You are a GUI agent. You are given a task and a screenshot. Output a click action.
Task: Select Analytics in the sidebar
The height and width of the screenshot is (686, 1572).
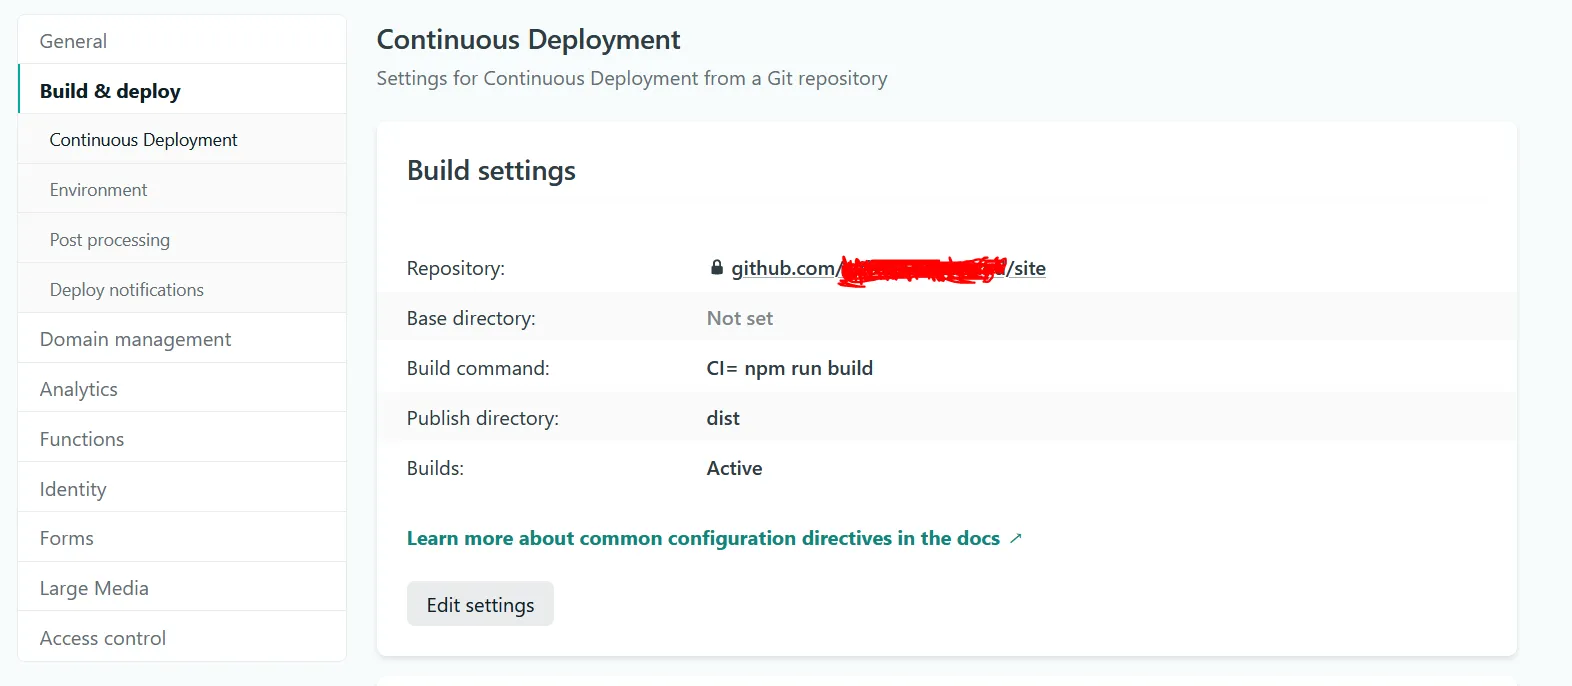(79, 389)
